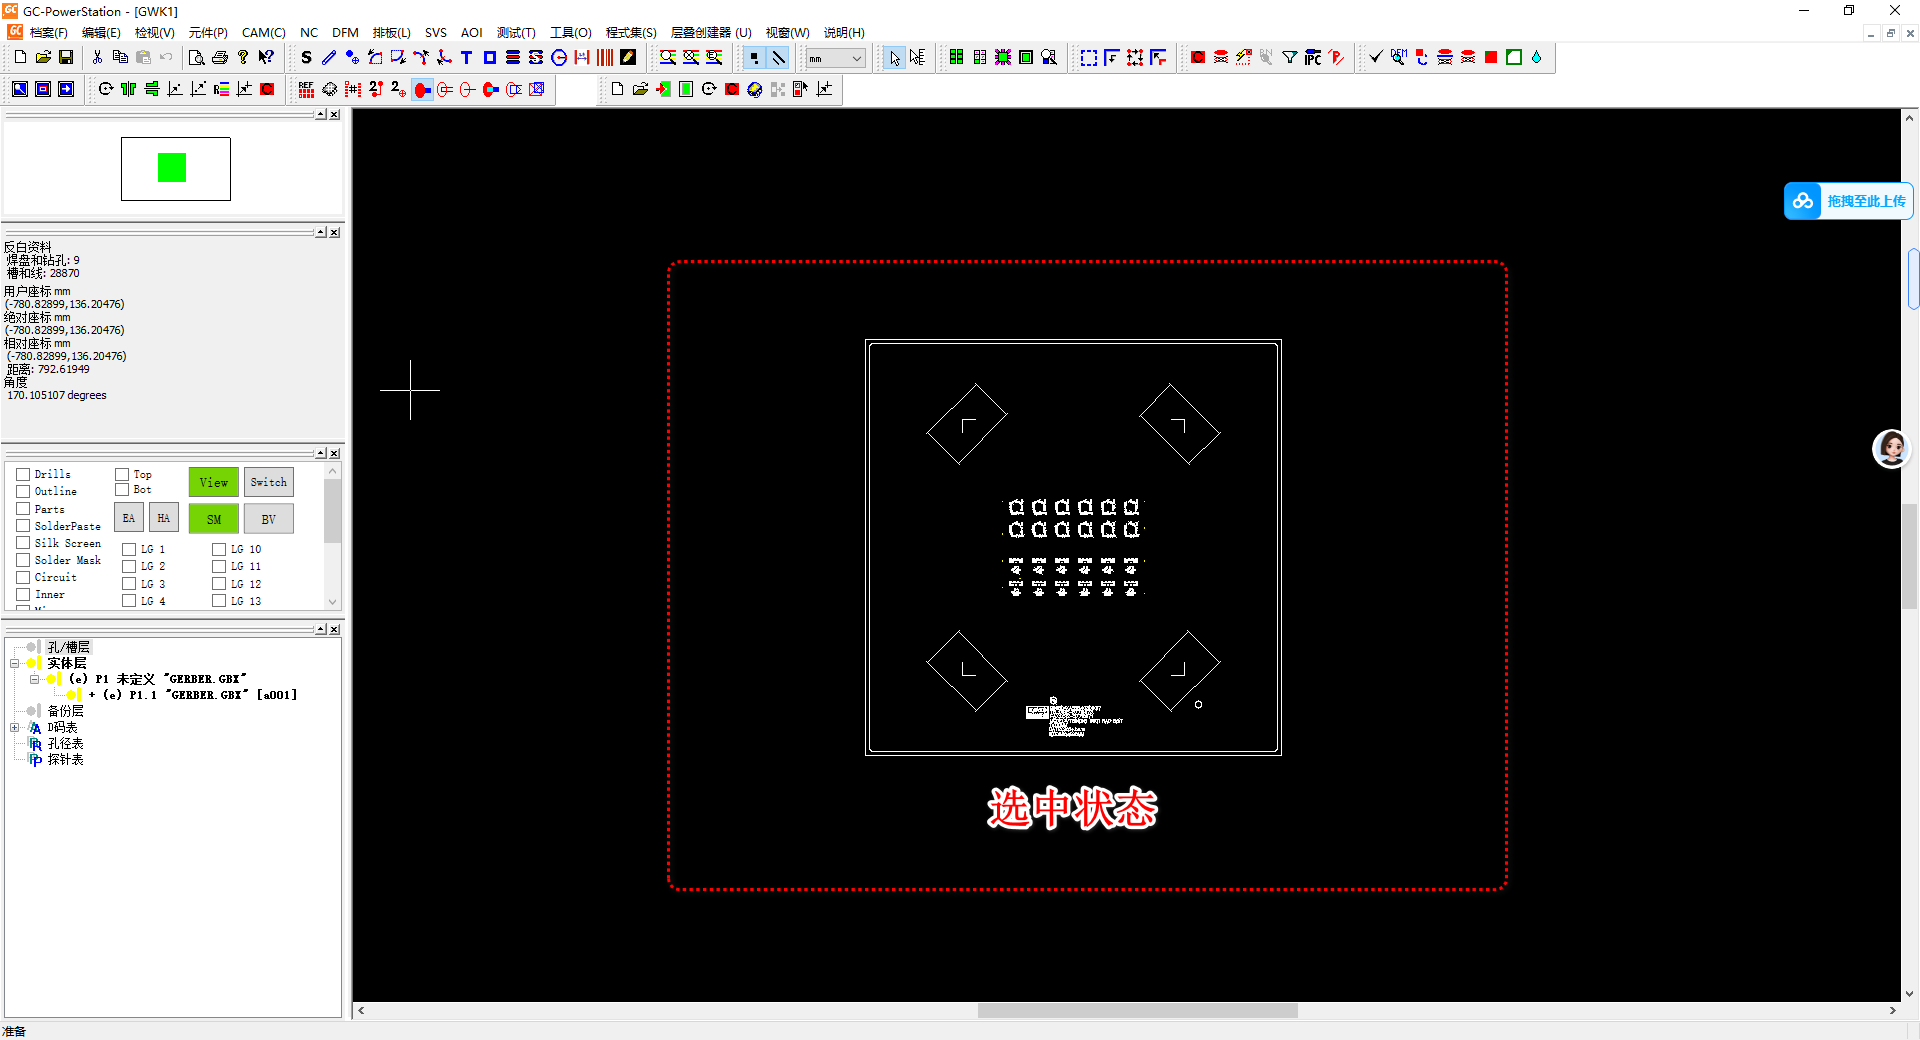Open the 档案(F) menu
Viewport: 1920px width, 1040px height.
click(49, 33)
